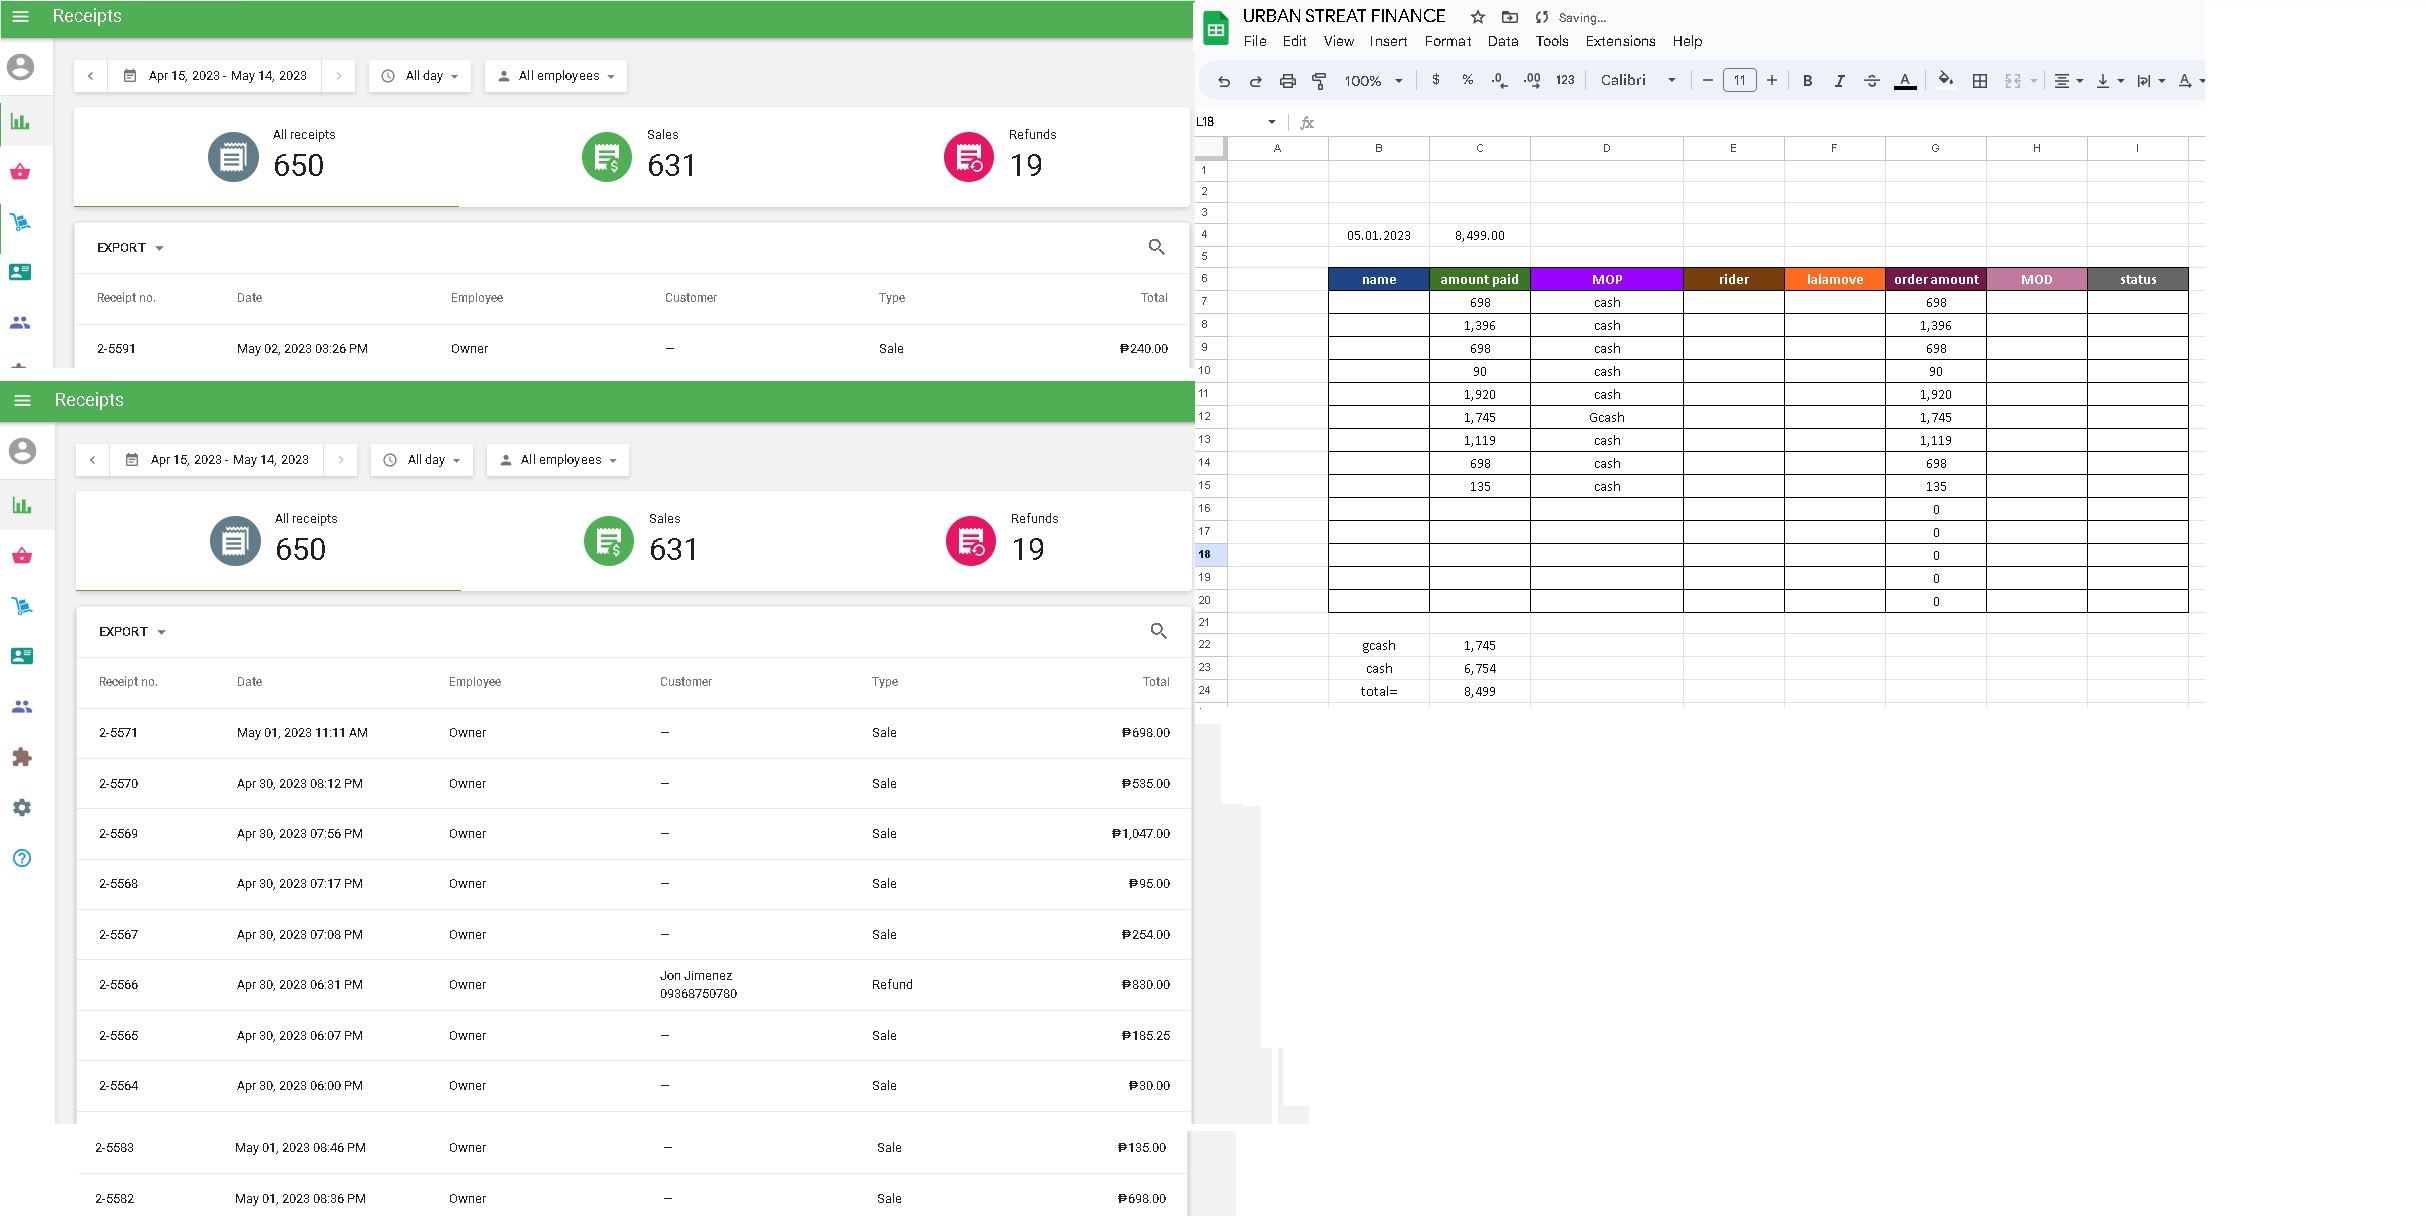Screen dimensions: 2426x1216
Task: Open Reports chart icon in lower sidebar
Action: pos(22,506)
